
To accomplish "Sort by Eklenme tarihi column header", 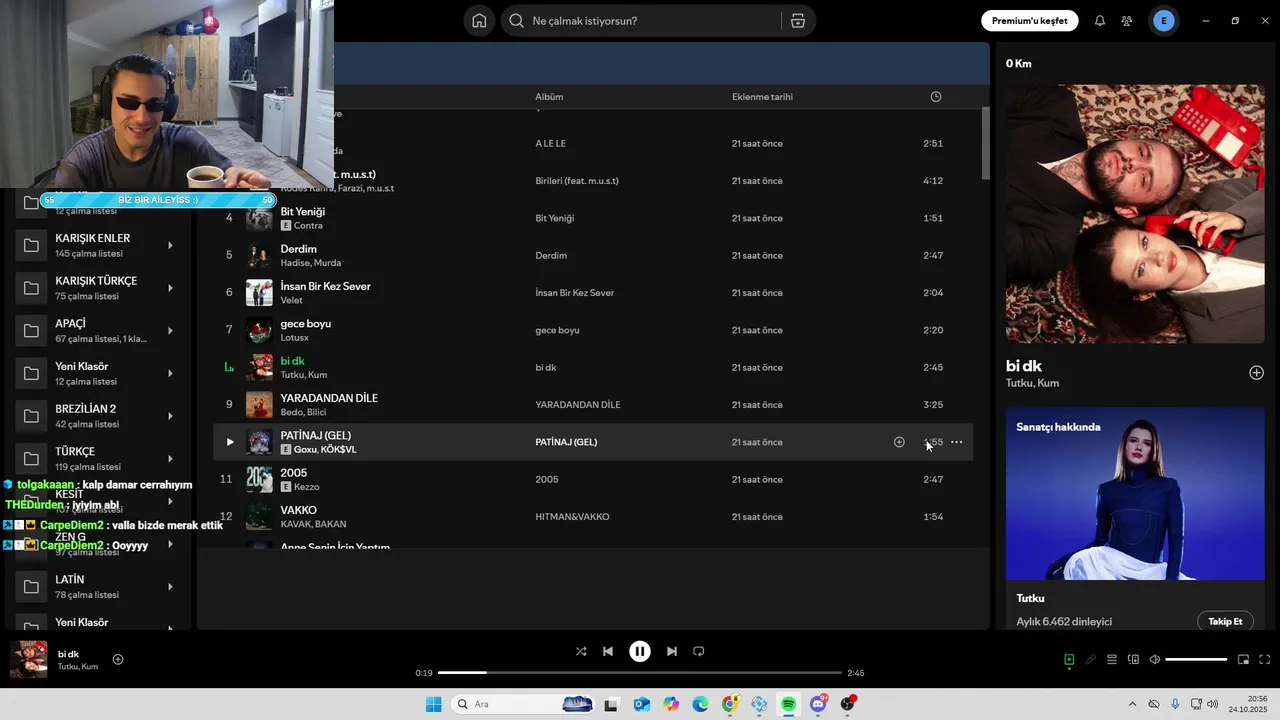I will pyautogui.click(x=762, y=97).
